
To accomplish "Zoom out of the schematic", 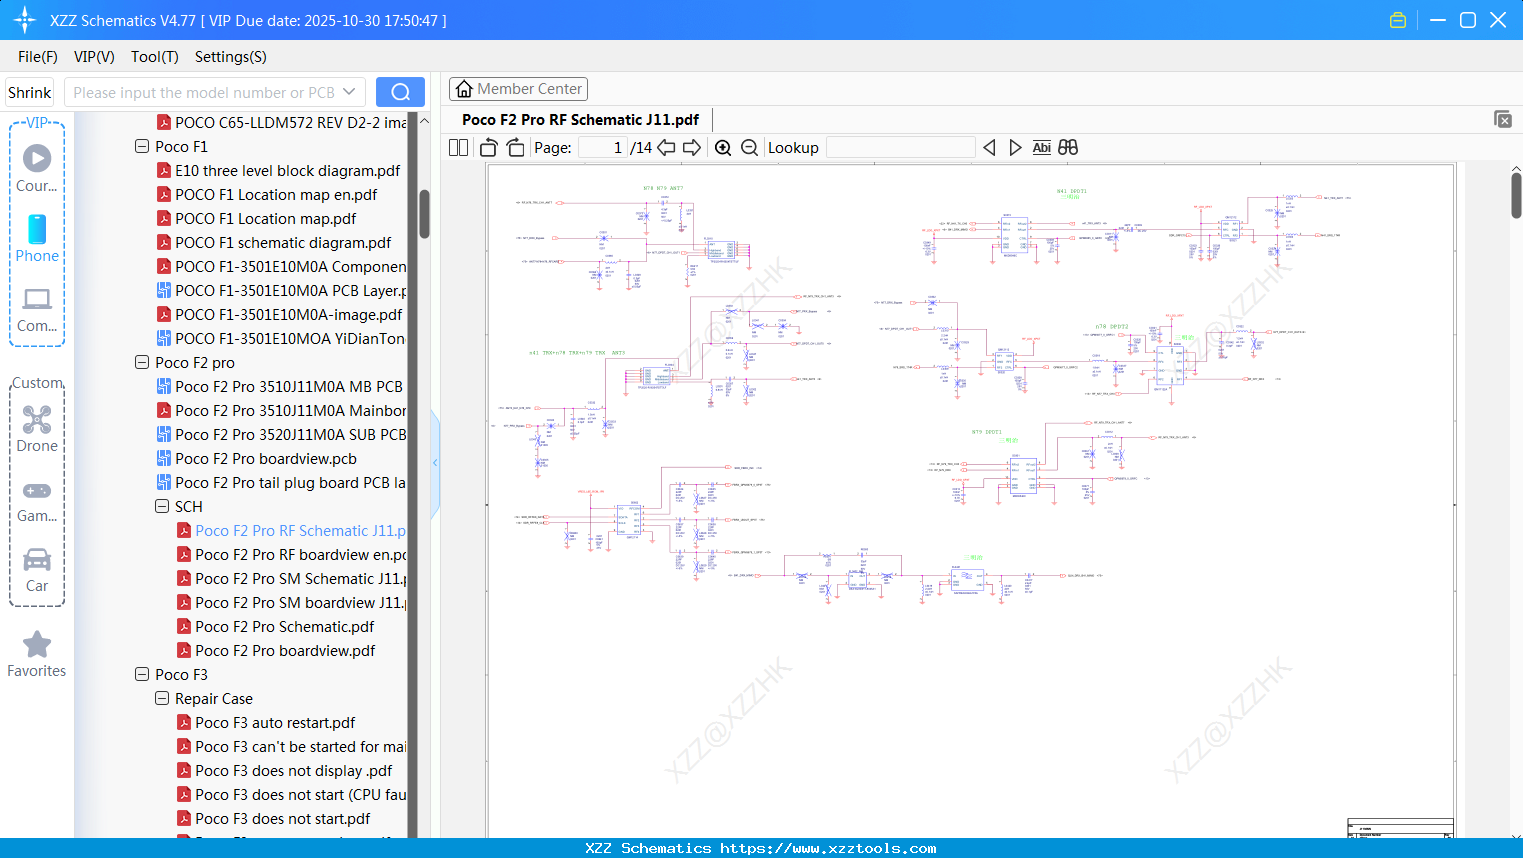I will [749, 148].
